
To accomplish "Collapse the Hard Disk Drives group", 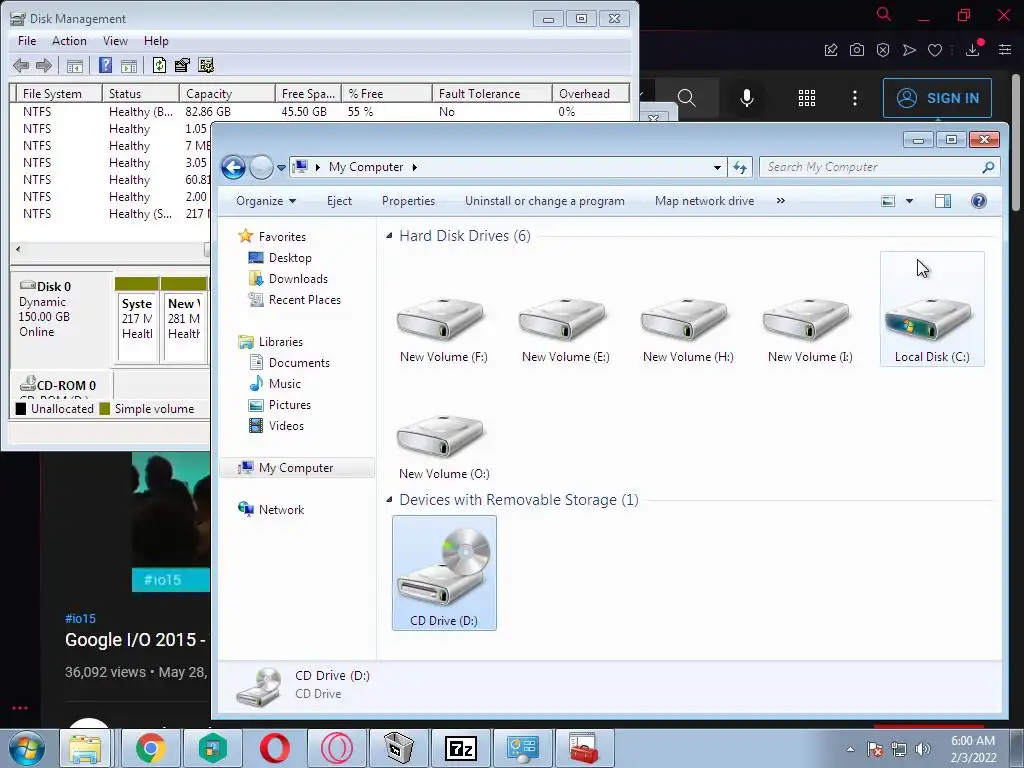I will tap(389, 236).
